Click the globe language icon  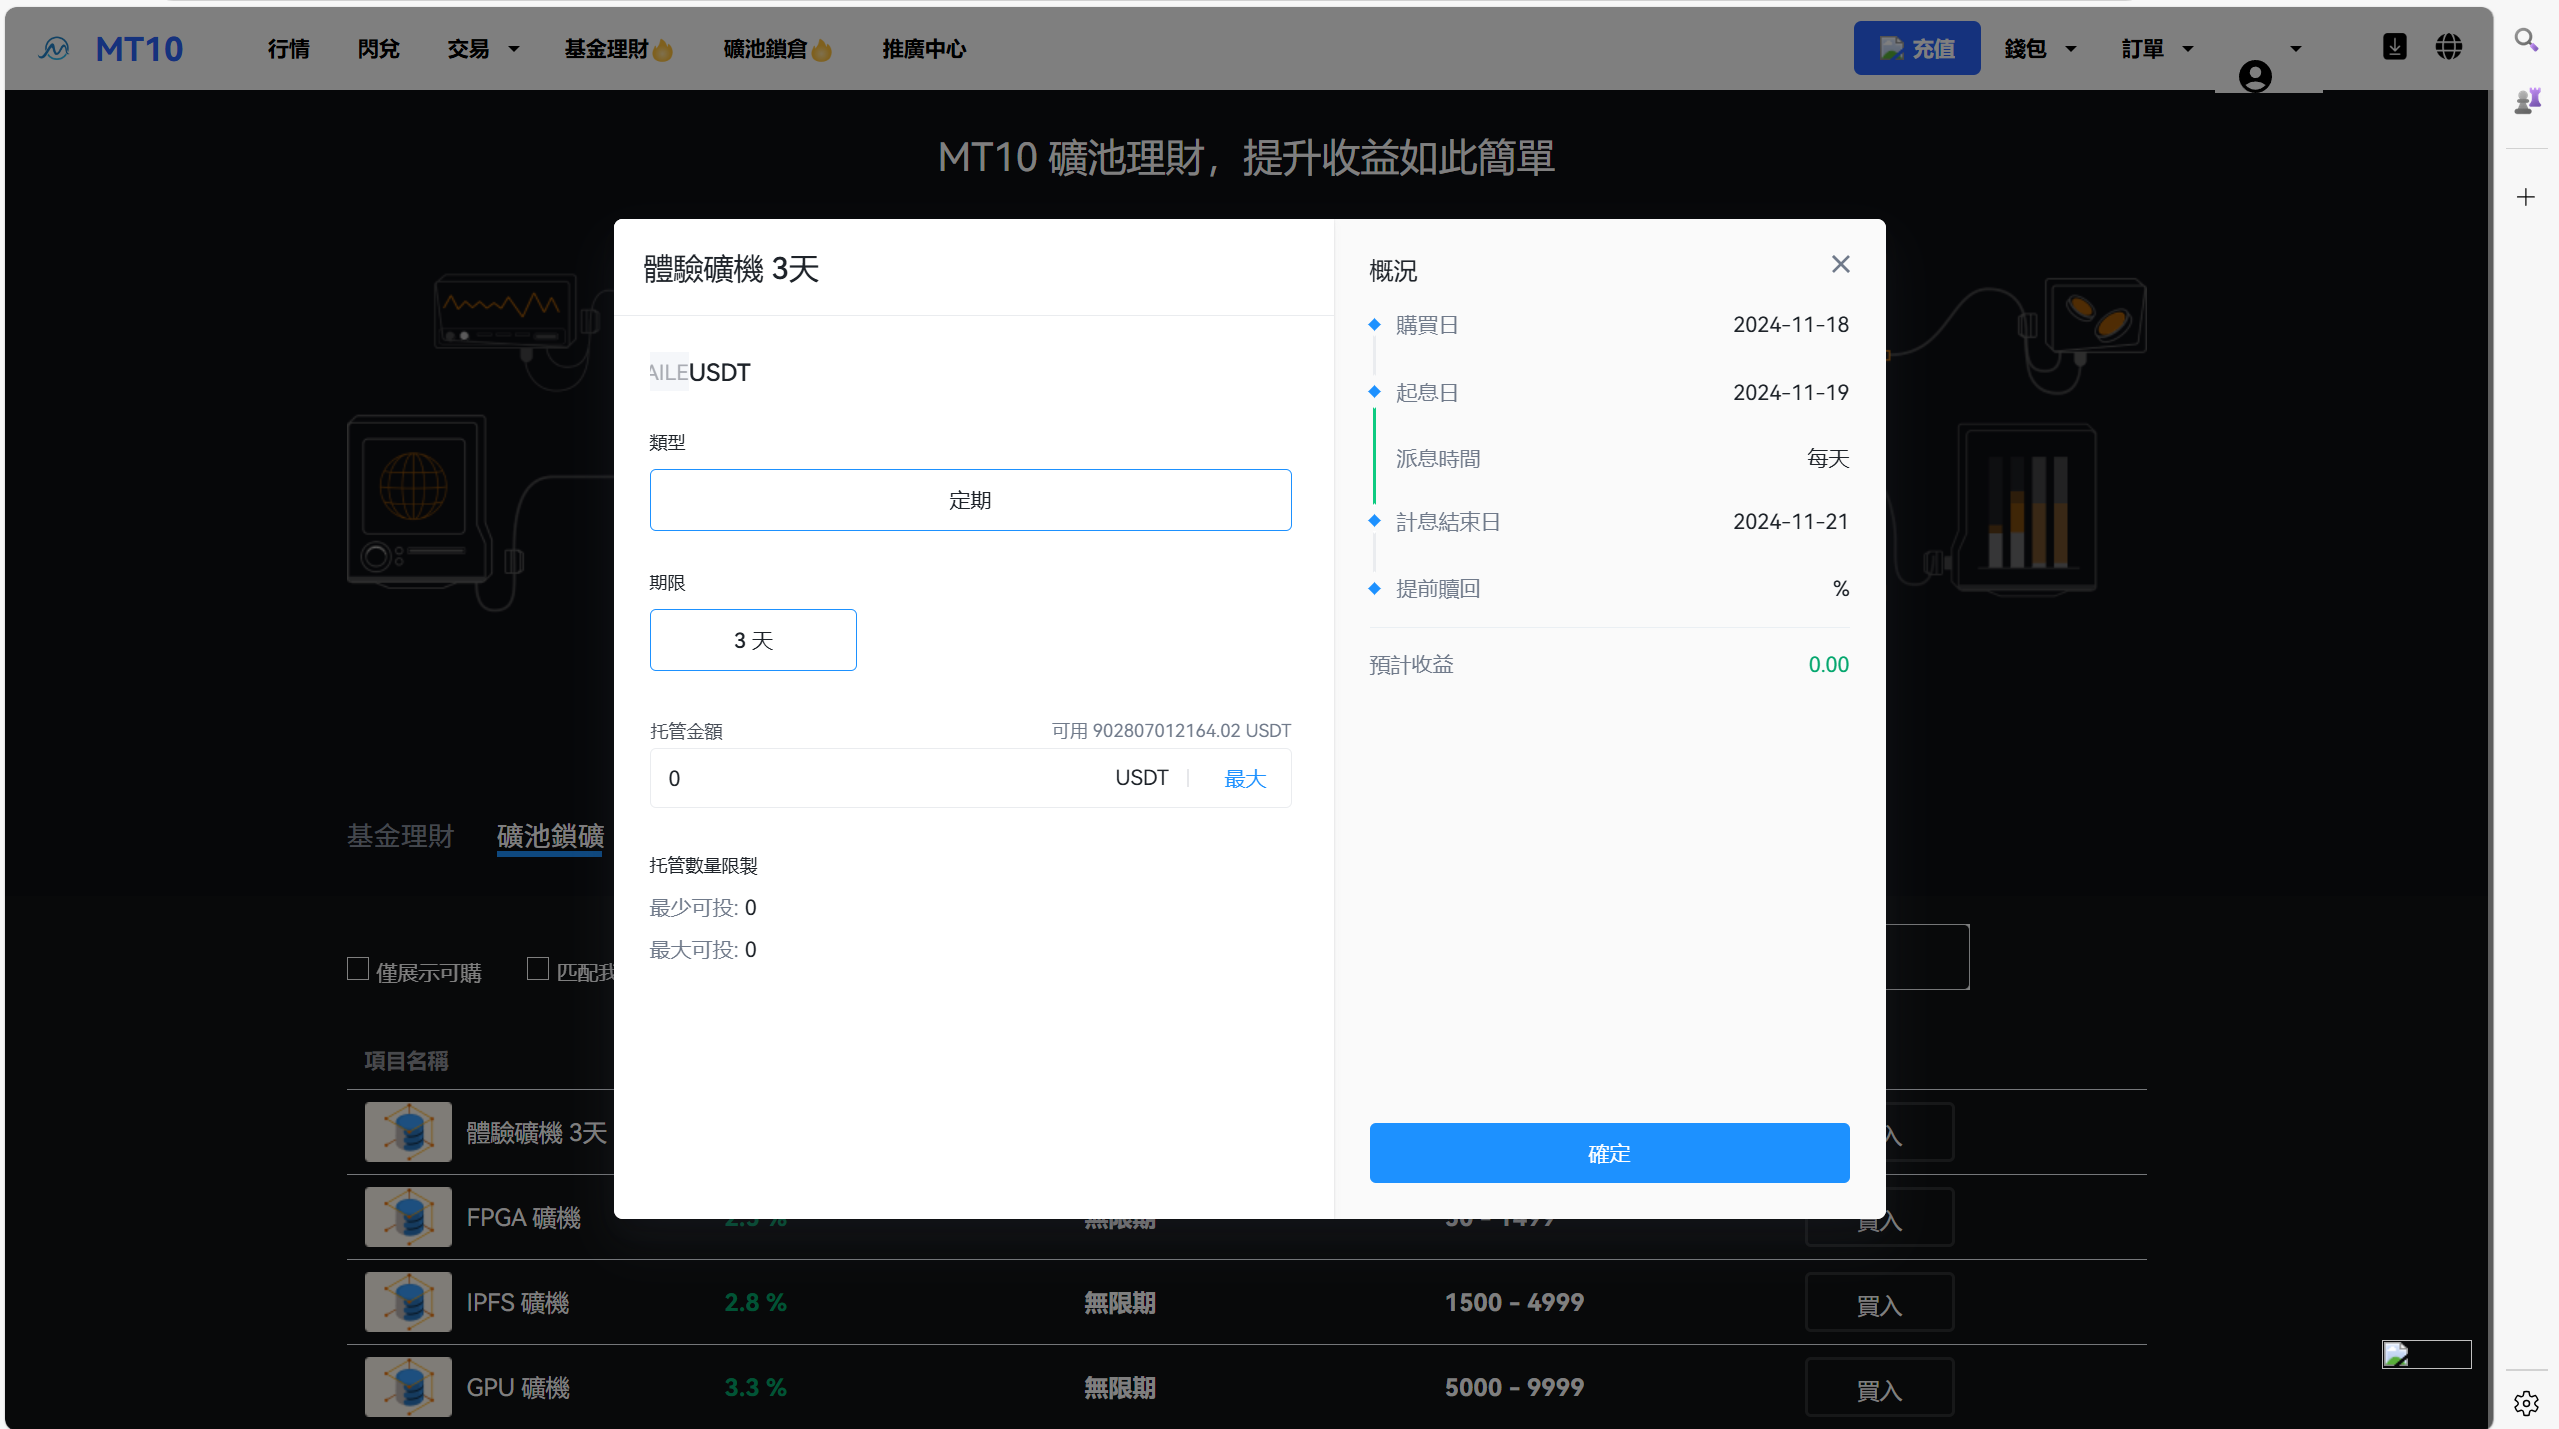(2449, 47)
